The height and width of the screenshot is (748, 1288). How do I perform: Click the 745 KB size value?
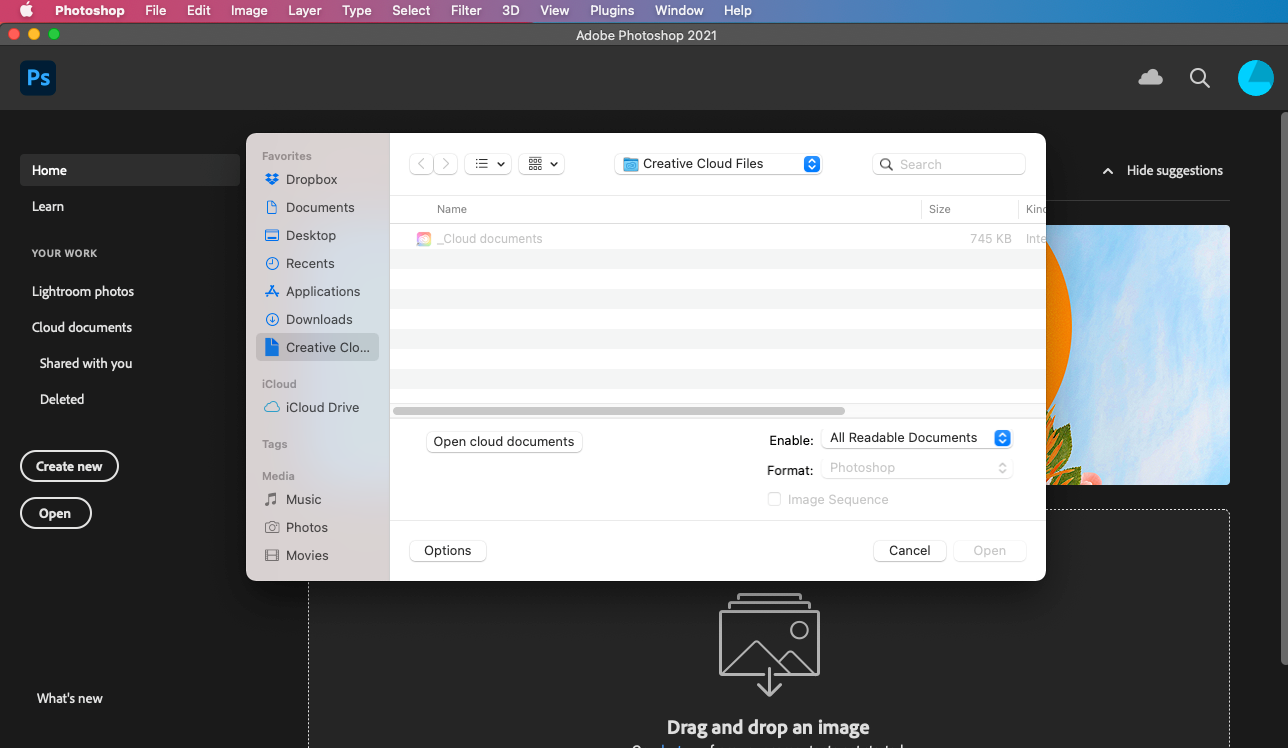pos(991,239)
